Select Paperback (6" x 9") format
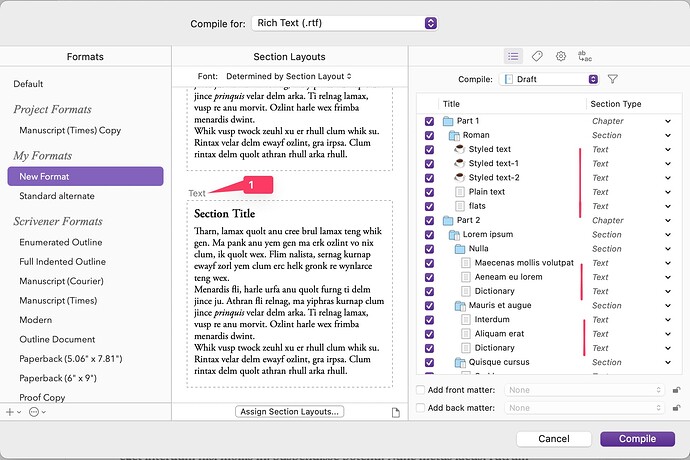The width and height of the screenshot is (690, 460). tap(58, 378)
